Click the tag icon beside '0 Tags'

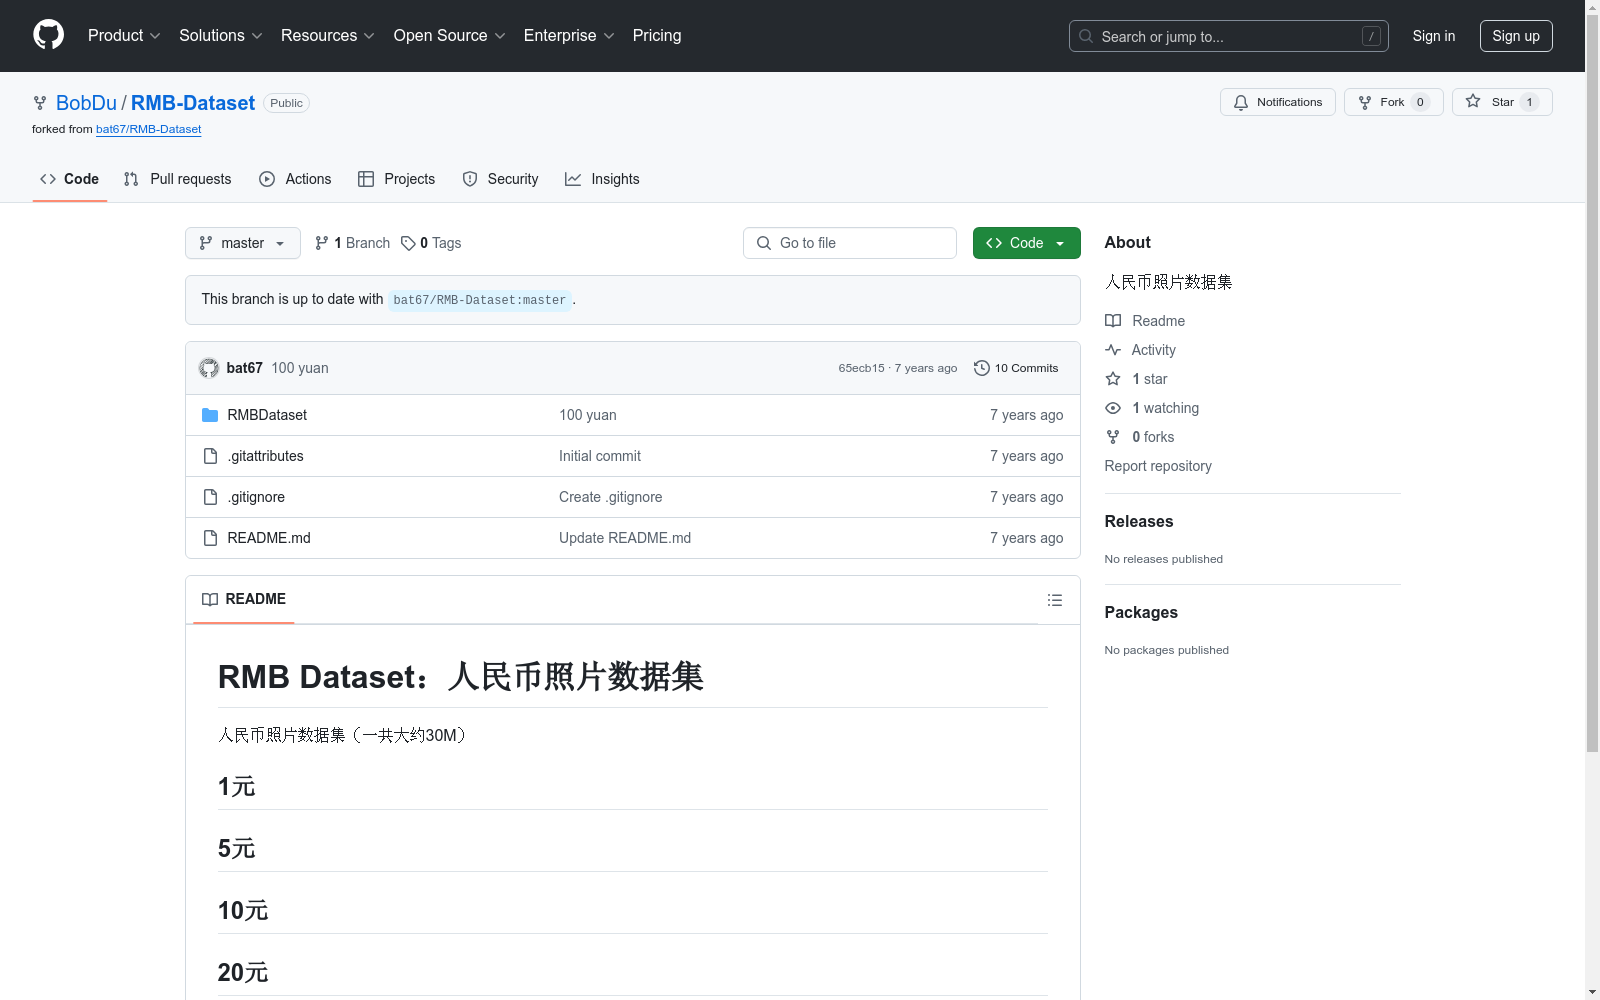(408, 243)
